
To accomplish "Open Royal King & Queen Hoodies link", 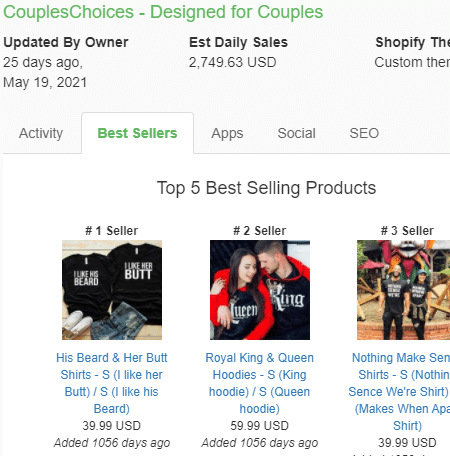I will coord(259,383).
